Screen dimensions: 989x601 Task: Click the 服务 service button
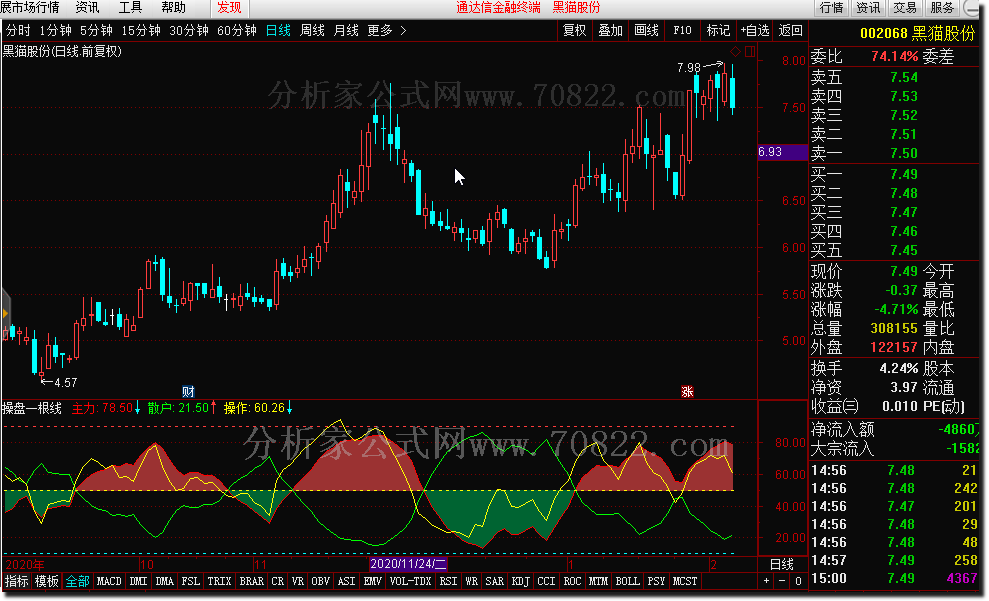click(942, 8)
